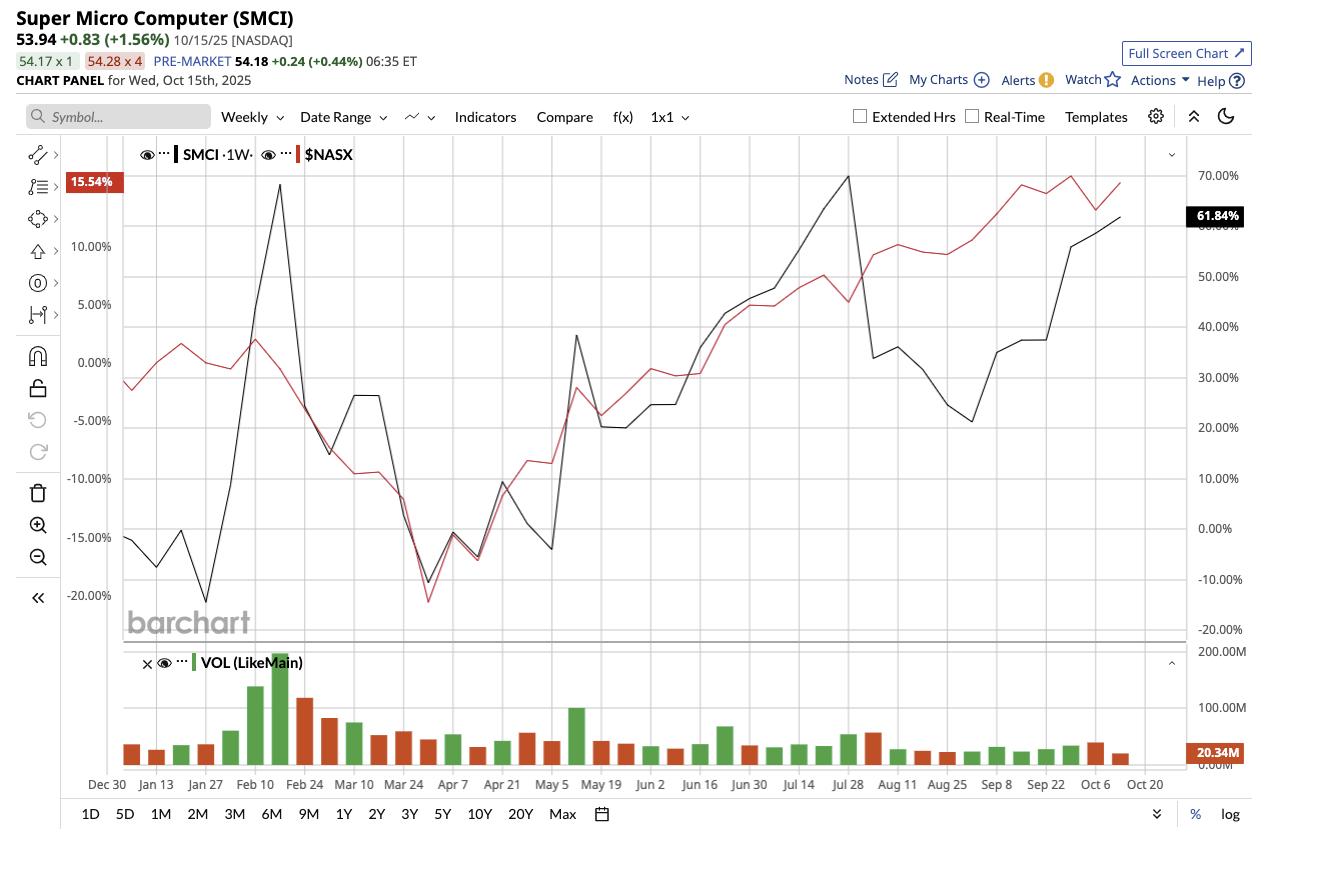Choose the shapes drawing tool
This screenshot has height=888, width=1324.
(38, 219)
